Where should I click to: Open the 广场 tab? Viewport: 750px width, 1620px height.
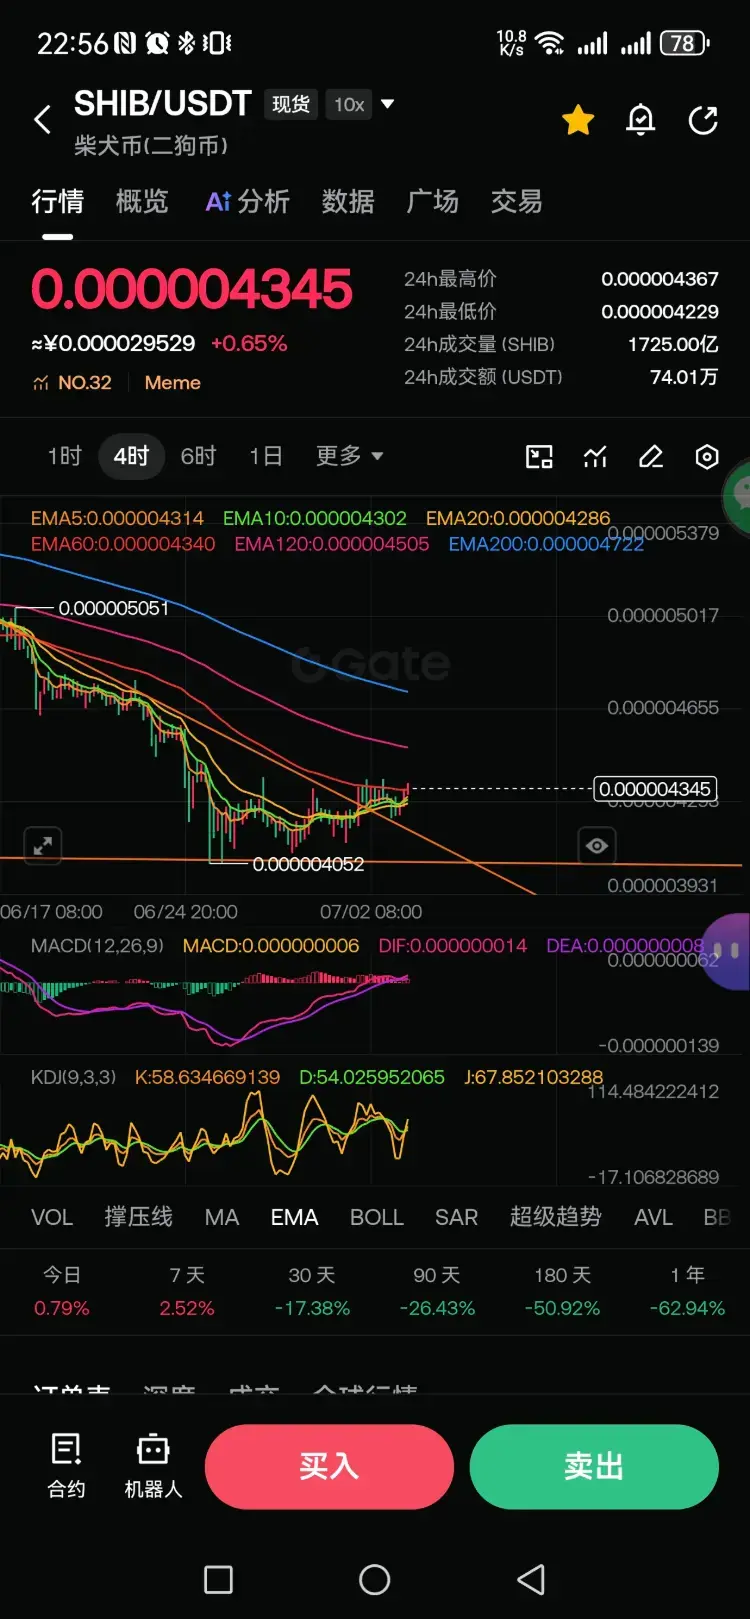pyautogui.click(x=432, y=202)
